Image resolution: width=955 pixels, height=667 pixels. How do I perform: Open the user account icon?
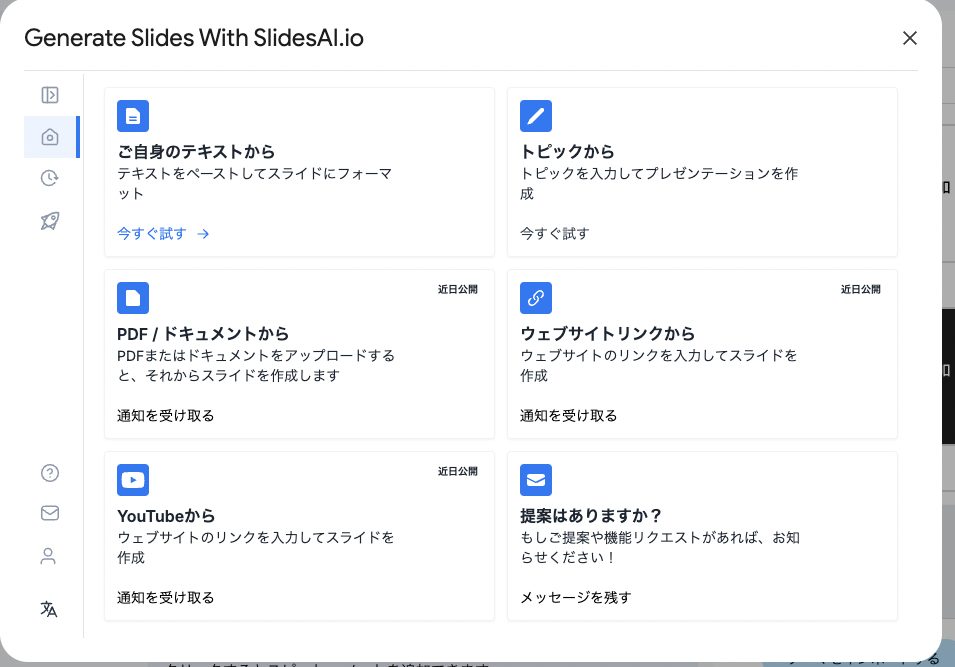tap(49, 556)
